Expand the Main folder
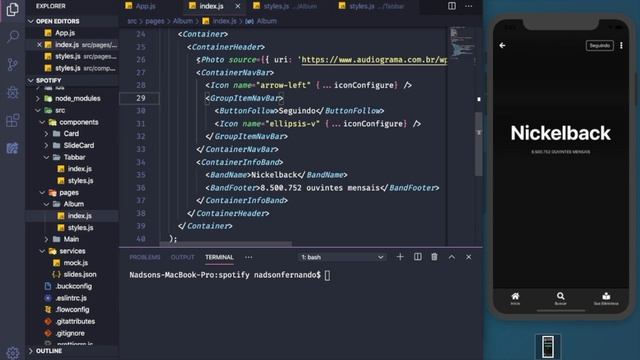This screenshot has height=360, width=640. 46,239
